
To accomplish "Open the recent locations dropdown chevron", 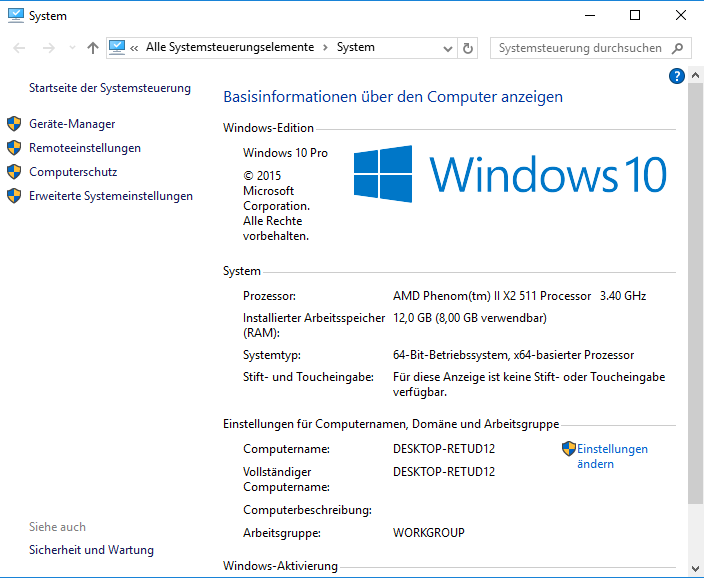I will (x=72, y=48).
